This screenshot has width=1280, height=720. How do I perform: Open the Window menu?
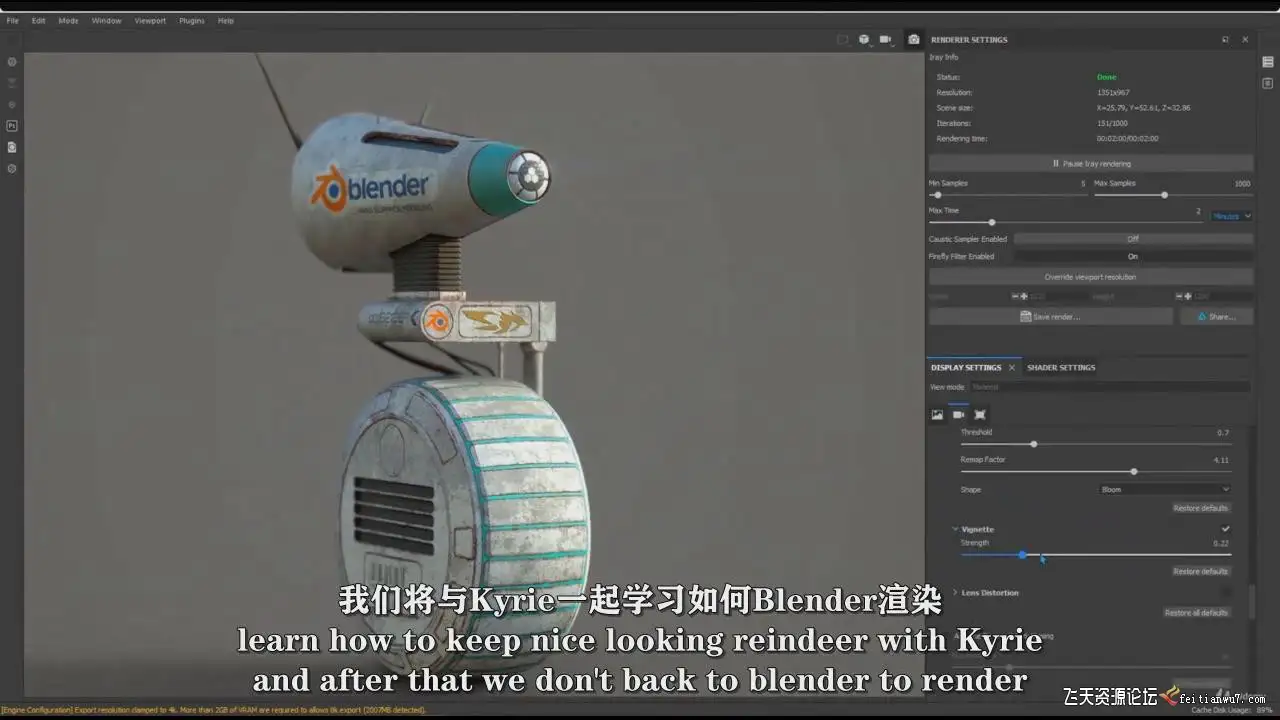pos(106,21)
